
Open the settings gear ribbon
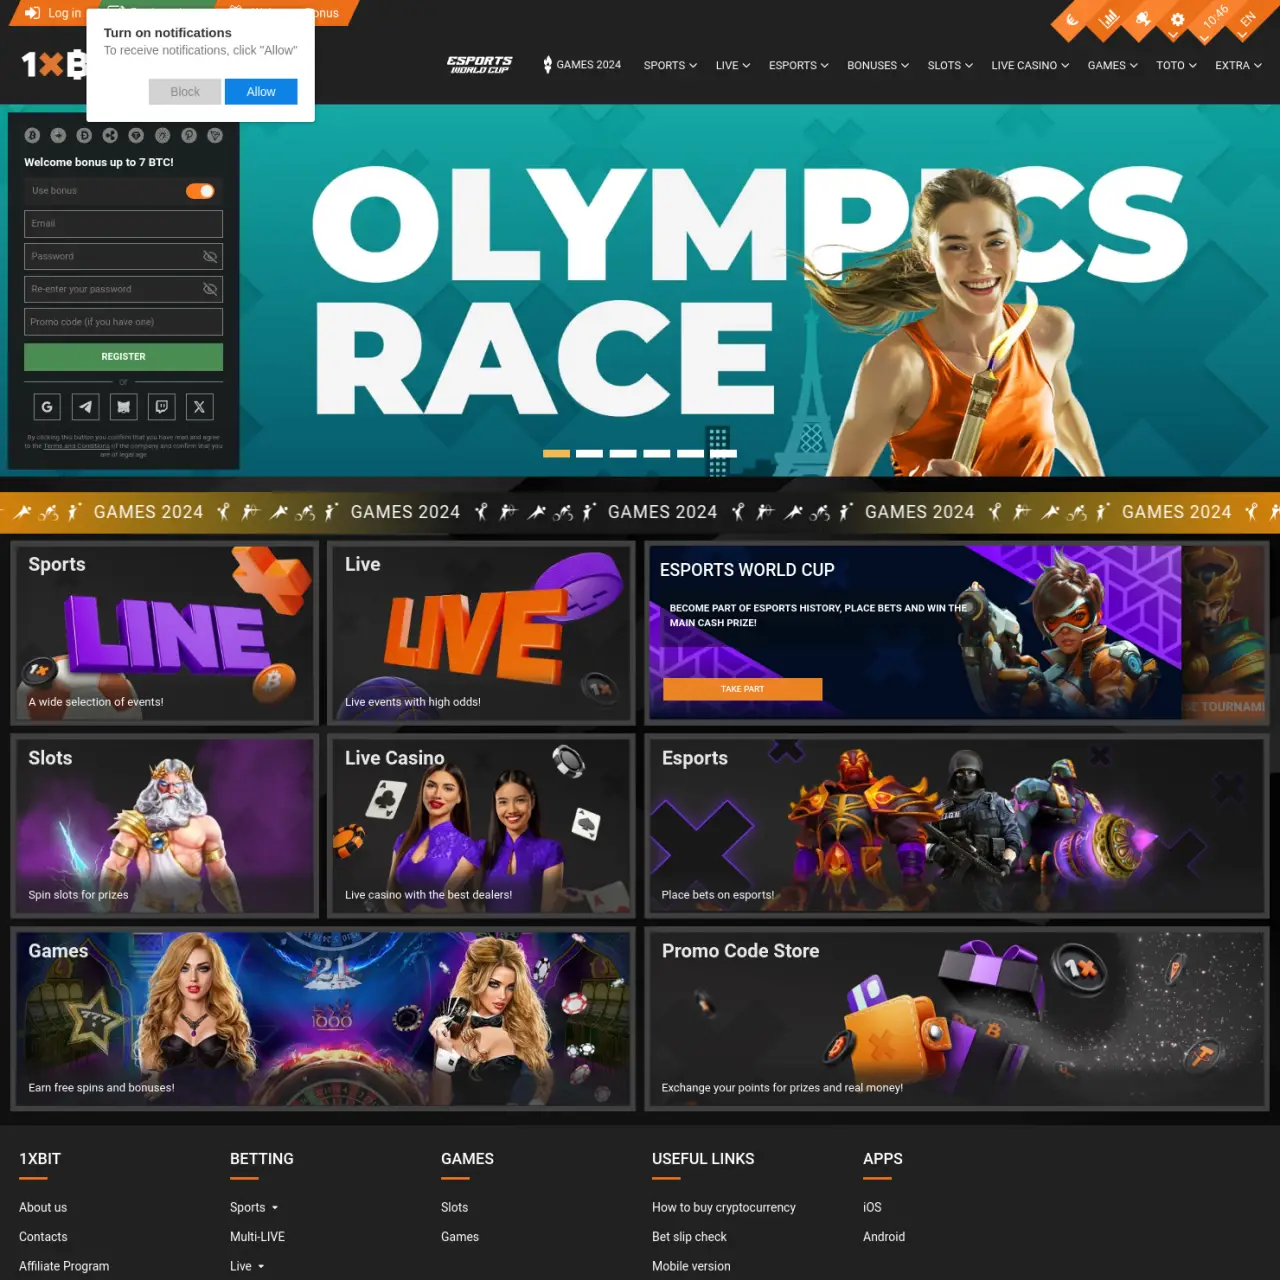(x=1178, y=20)
